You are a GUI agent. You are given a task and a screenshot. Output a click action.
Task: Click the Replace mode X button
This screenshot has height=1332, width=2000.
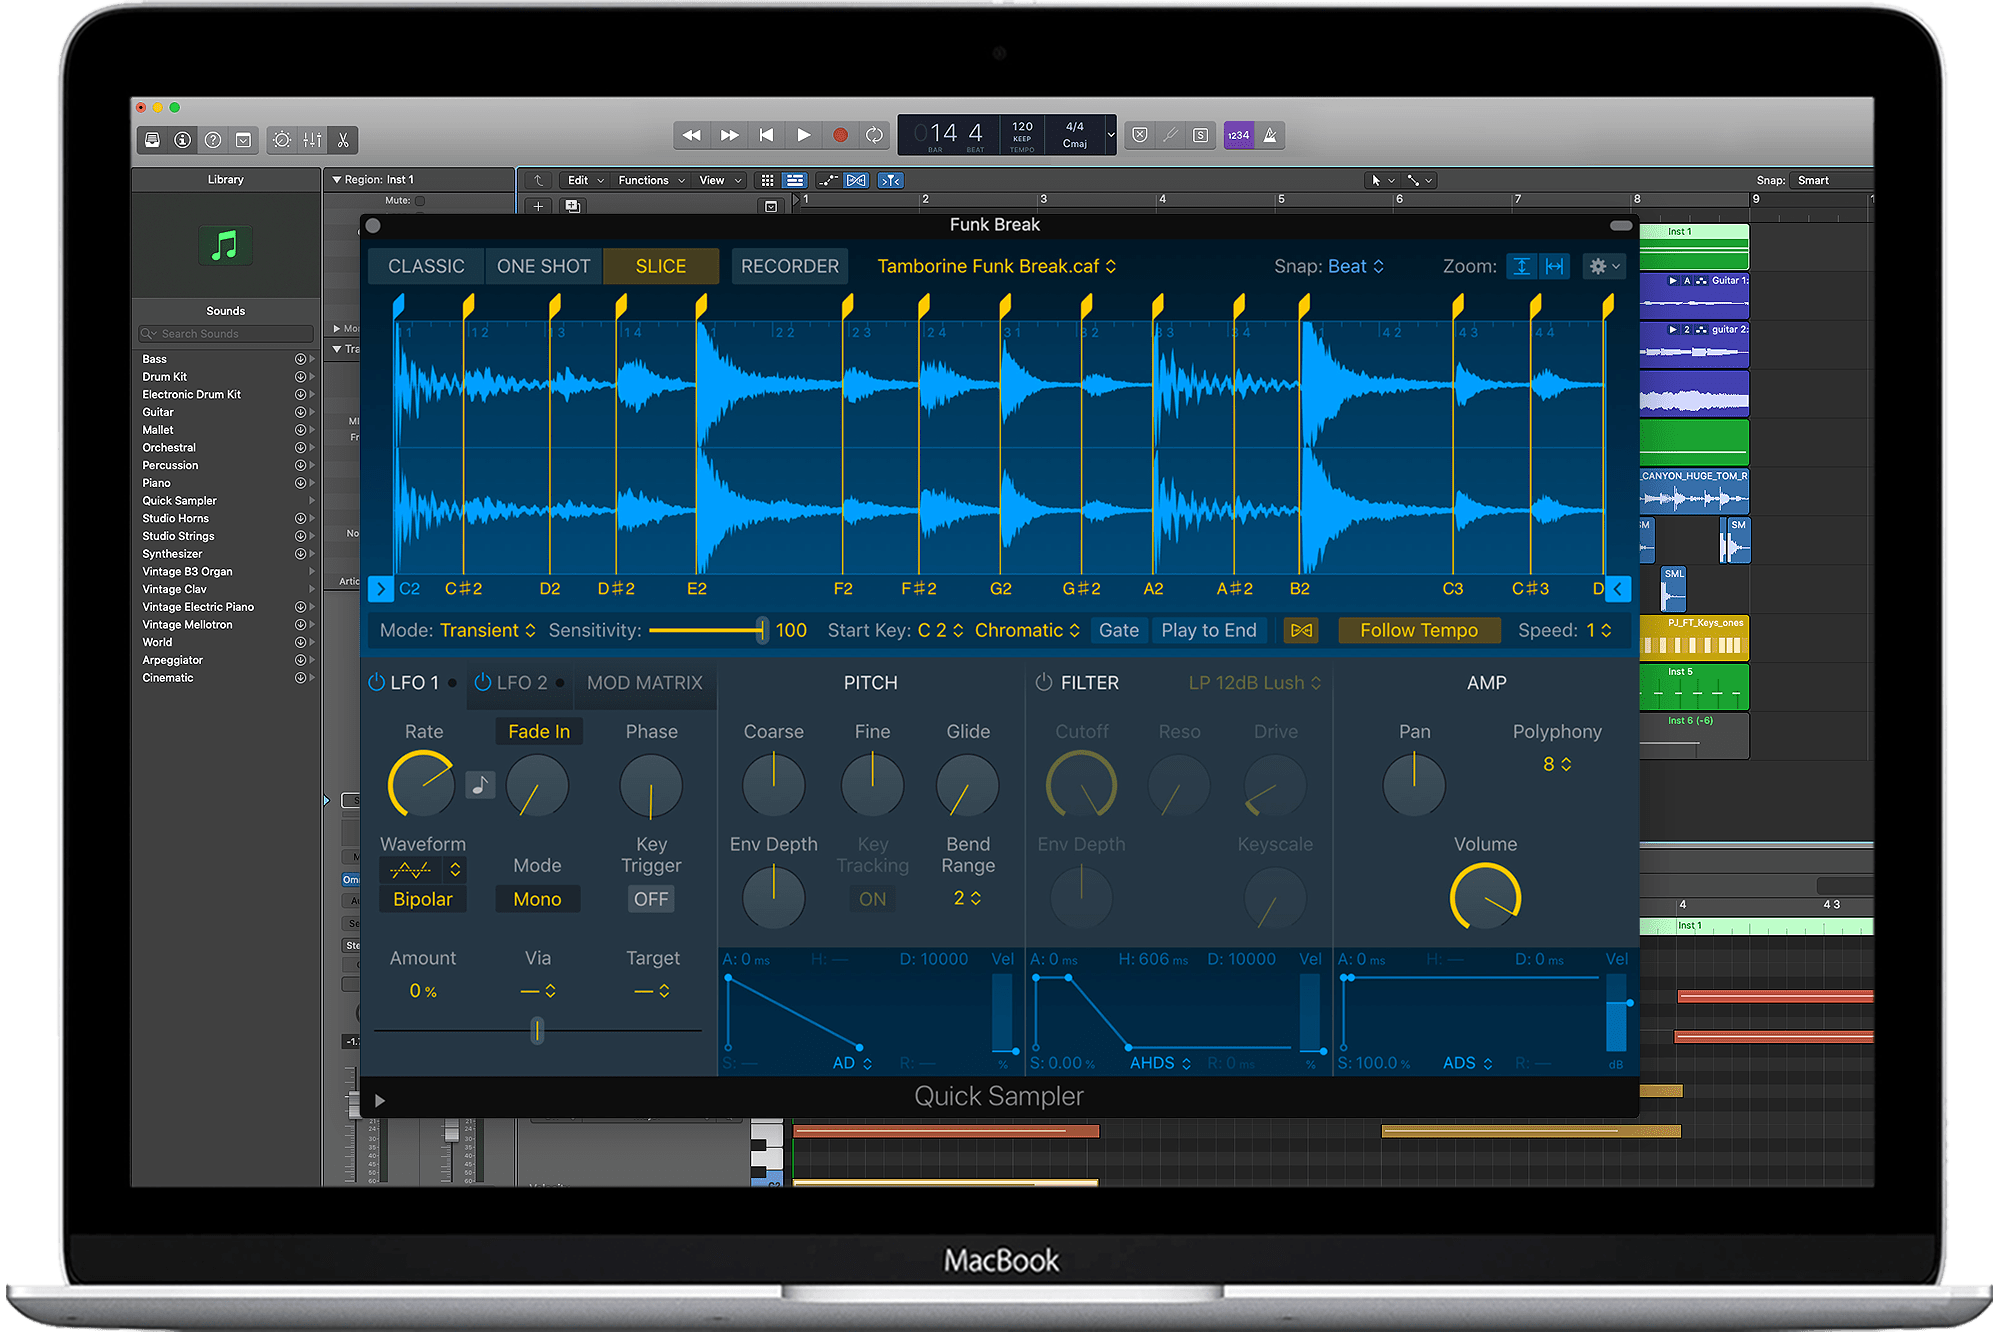1139,135
